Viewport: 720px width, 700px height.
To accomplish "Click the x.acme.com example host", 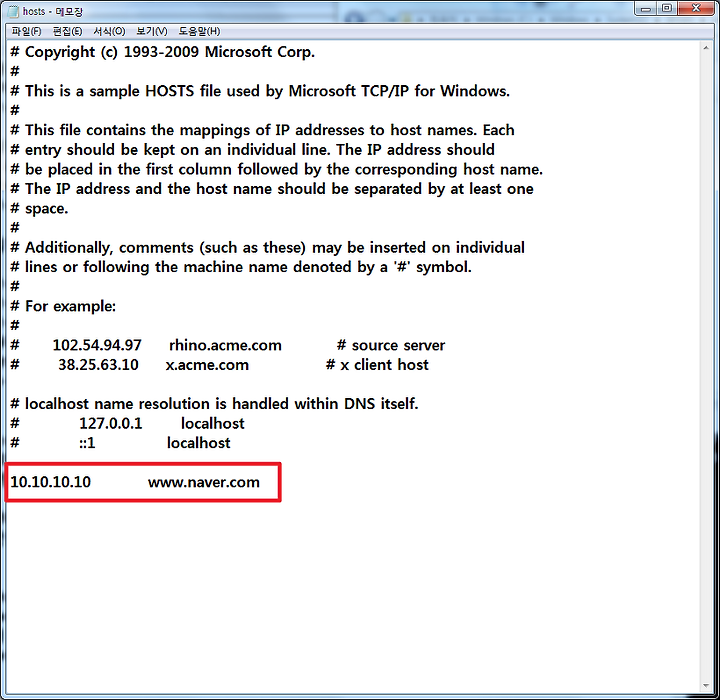I will [x=207, y=365].
